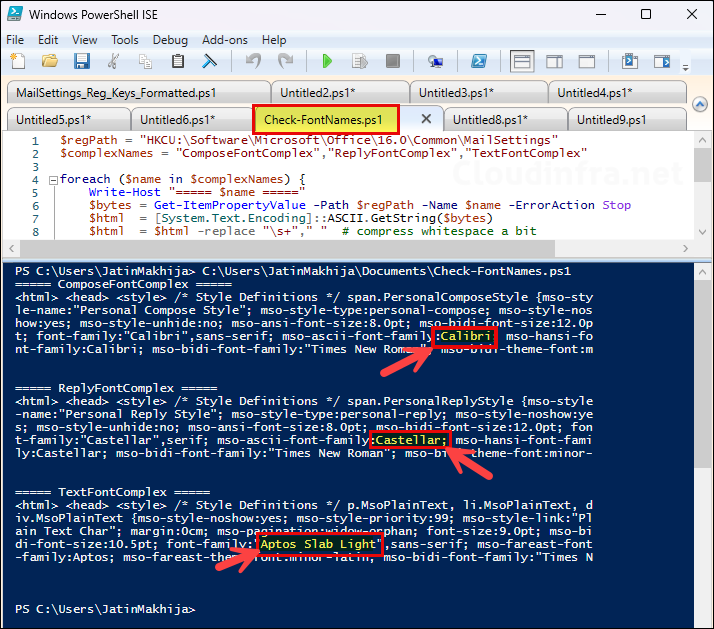Paste using the clipboard icon
The height and width of the screenshot is (629, 714).
(178, 61)
